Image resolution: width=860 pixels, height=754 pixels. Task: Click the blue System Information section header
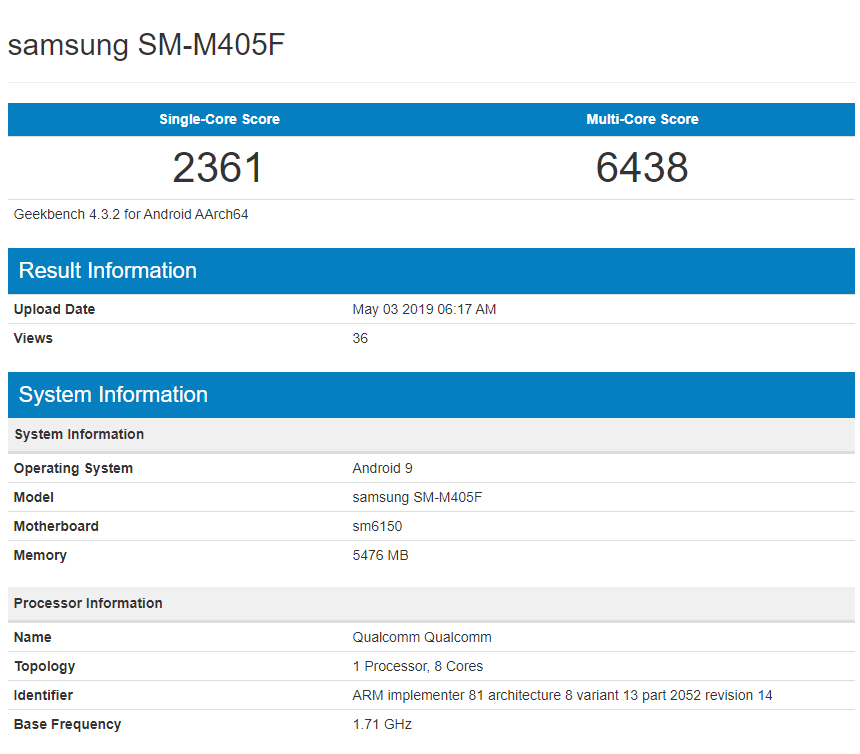(x=113, y=395)
